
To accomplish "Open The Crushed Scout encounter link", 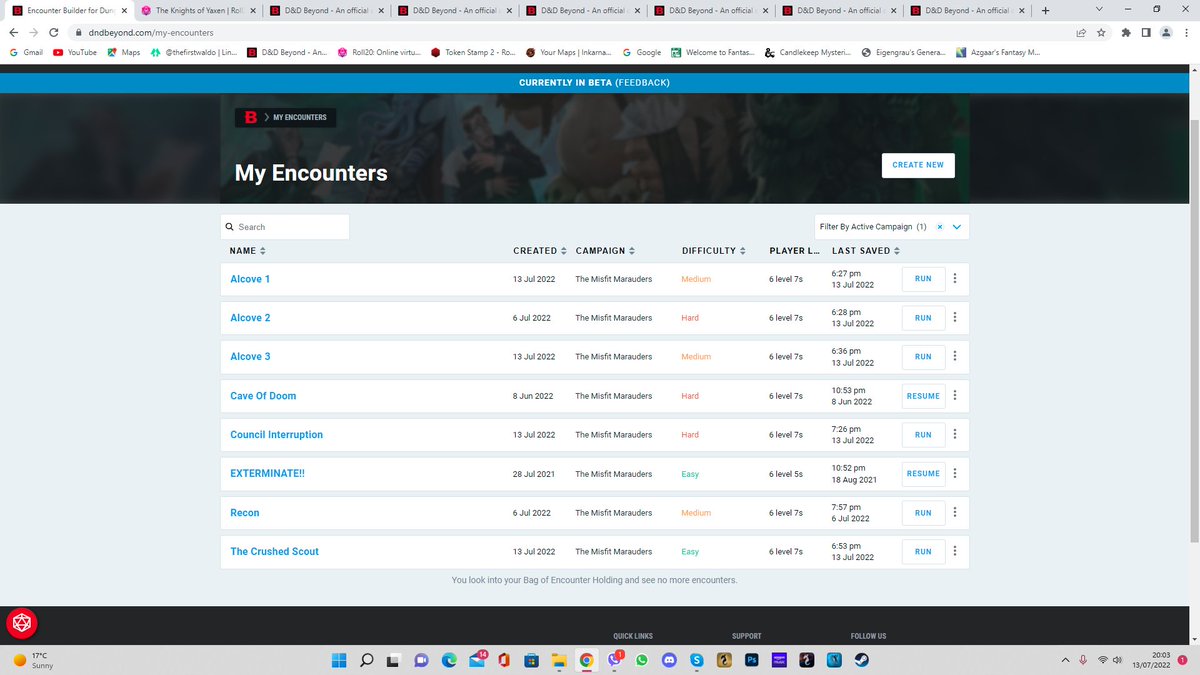I will click(x=274, y=552).
